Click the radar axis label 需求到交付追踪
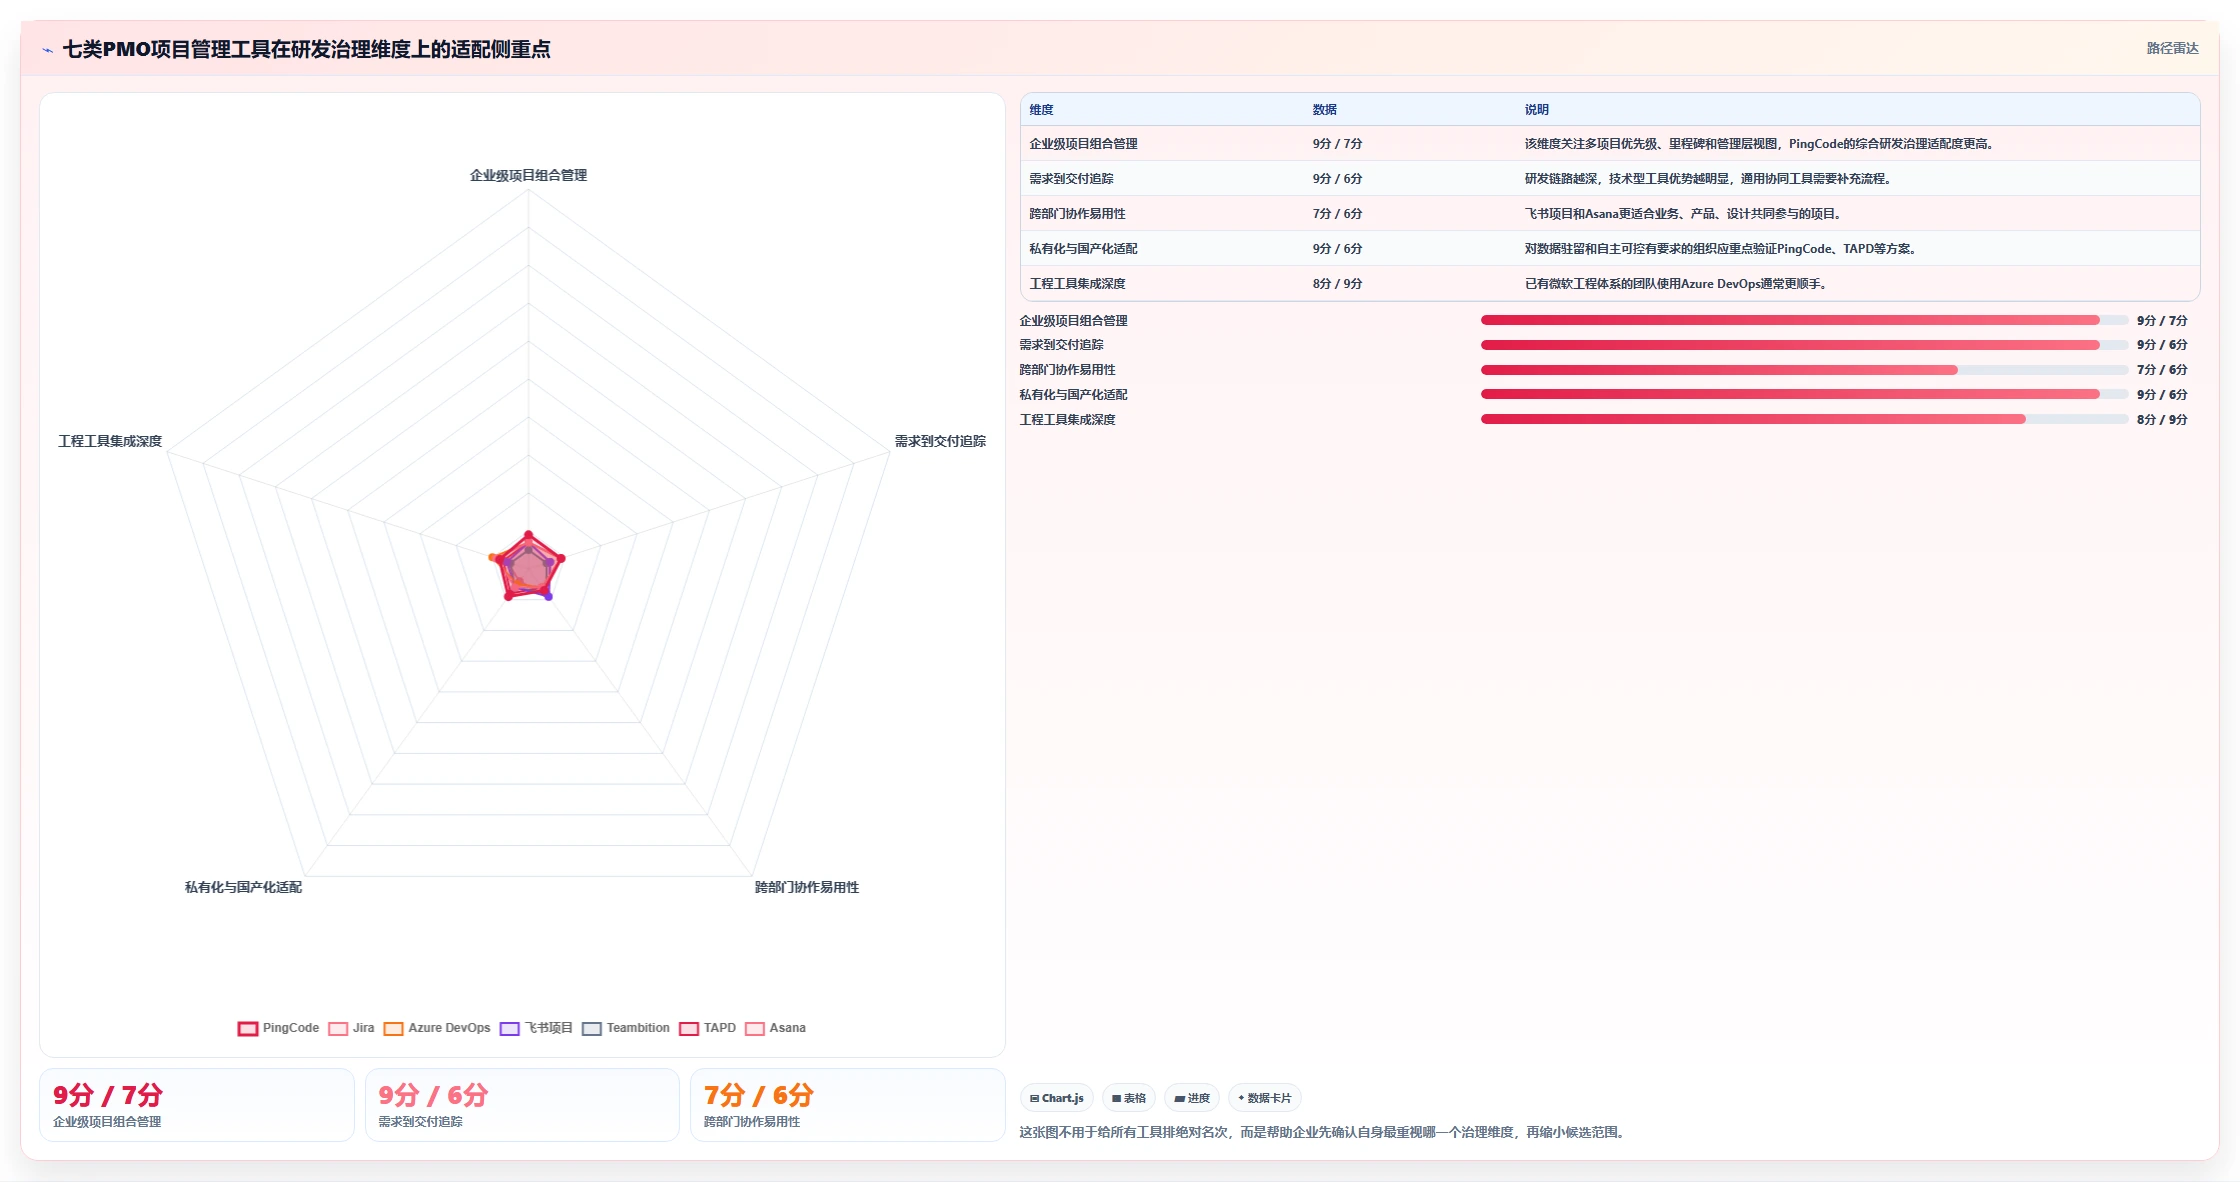The width and height of the screenshot is (2240, 1182). (940, 441)
